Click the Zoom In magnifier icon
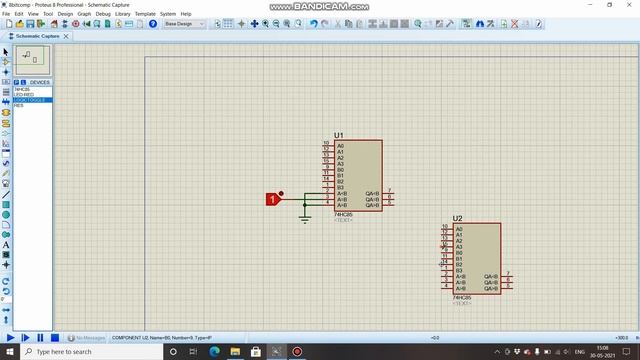 click(265, 24)
